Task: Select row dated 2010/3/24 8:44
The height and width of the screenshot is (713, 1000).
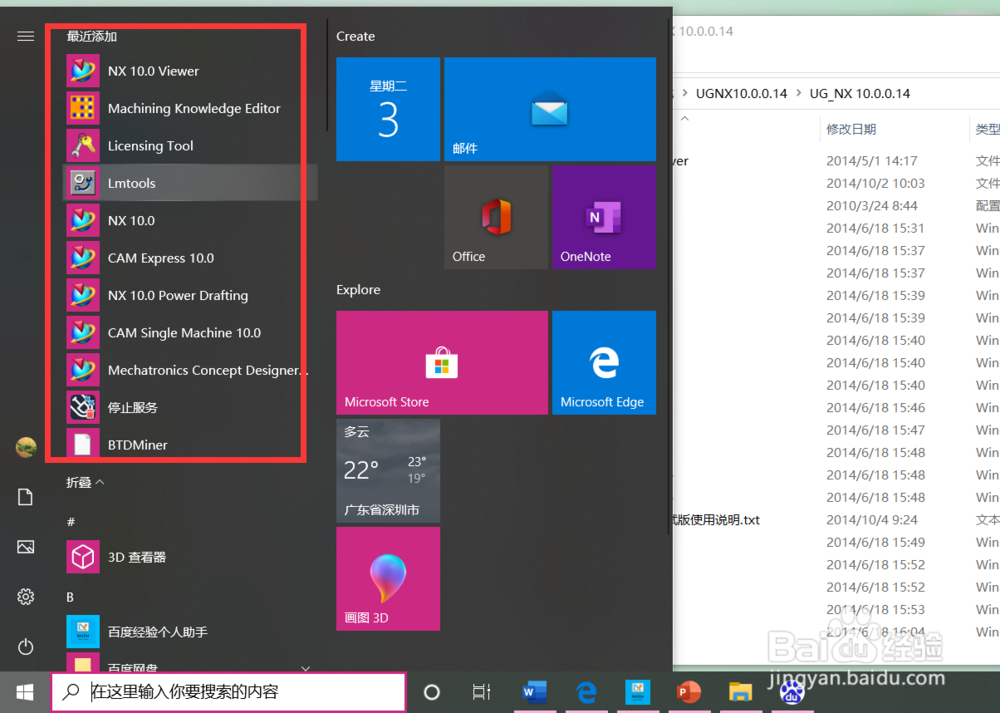Action: [x=837, y=206]
